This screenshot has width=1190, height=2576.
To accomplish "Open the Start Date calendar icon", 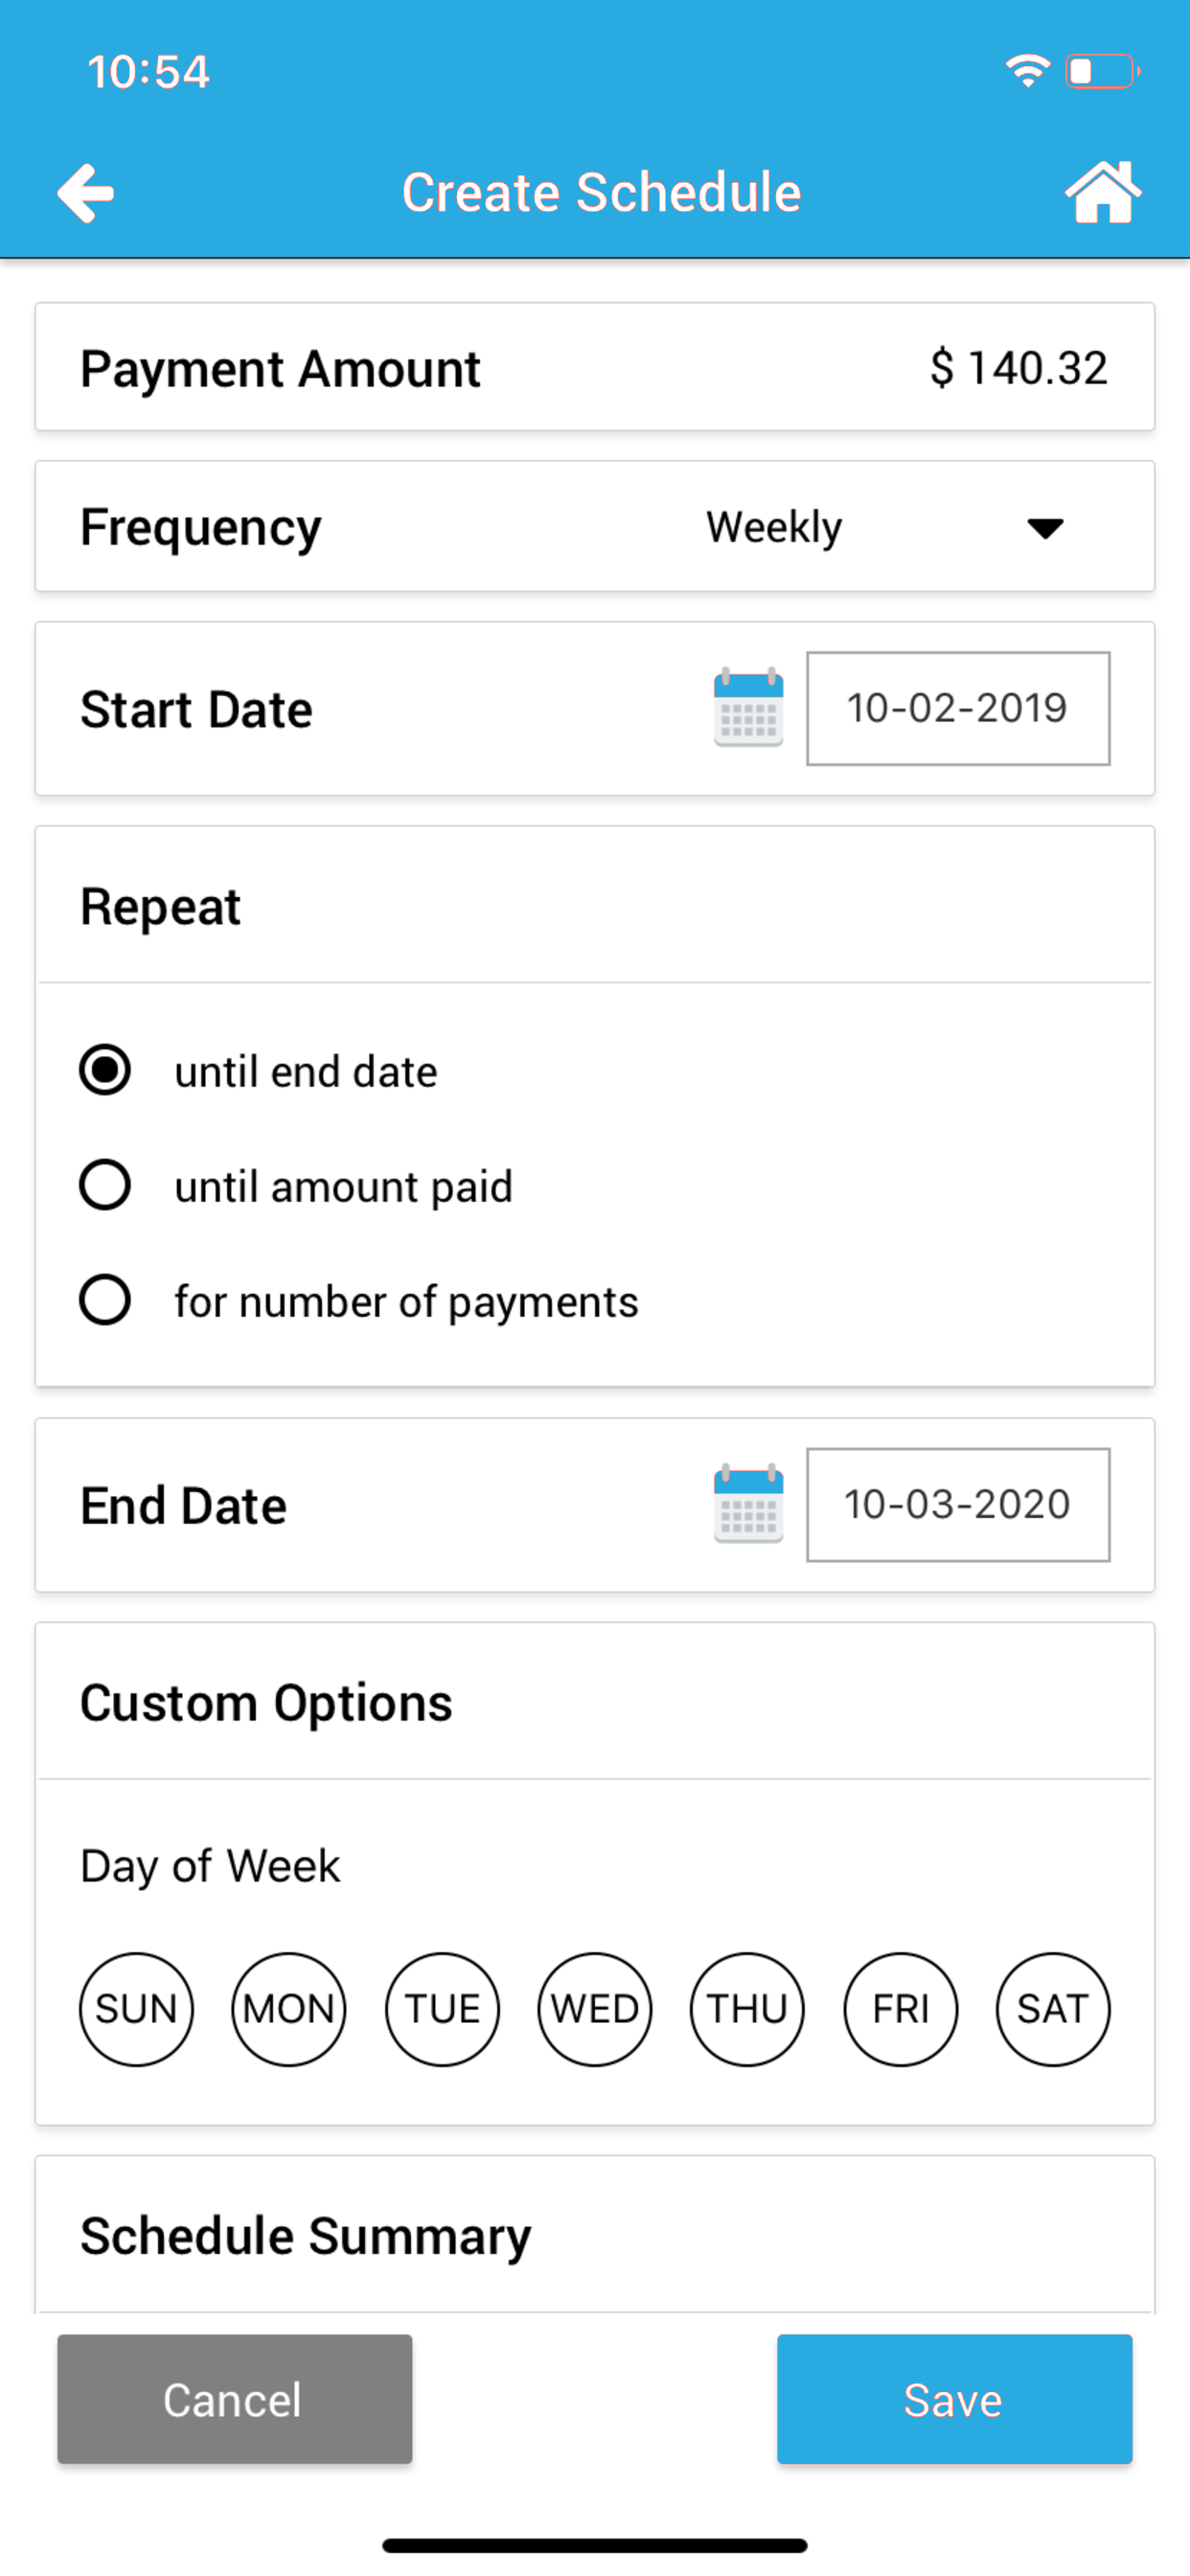I will point(748,708).
